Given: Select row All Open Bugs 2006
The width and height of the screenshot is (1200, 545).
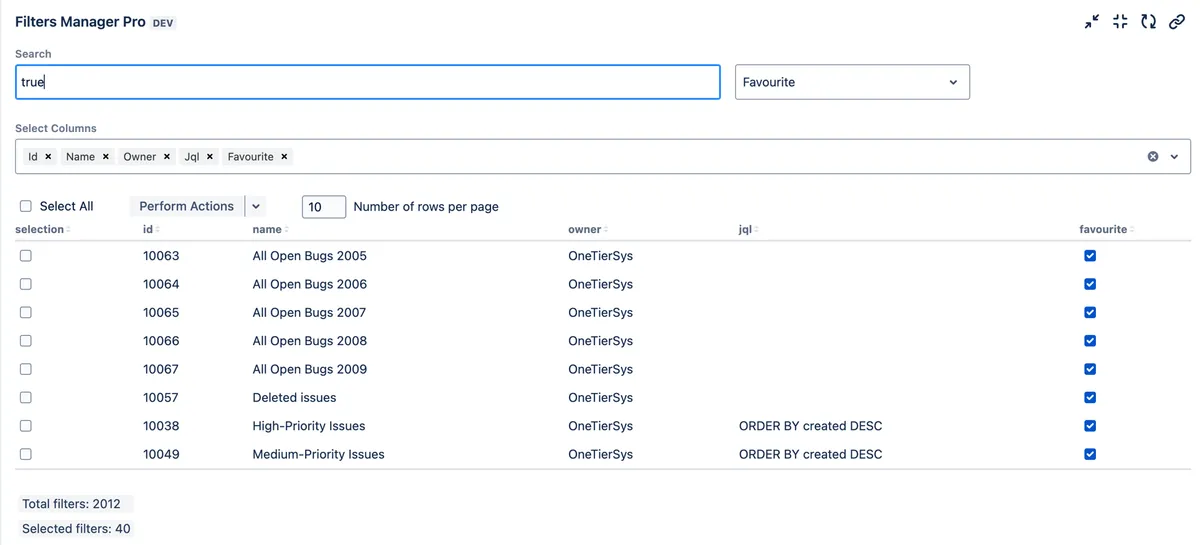Looking at the screenshot, I should pyautogui.click(x=26, y=284).
